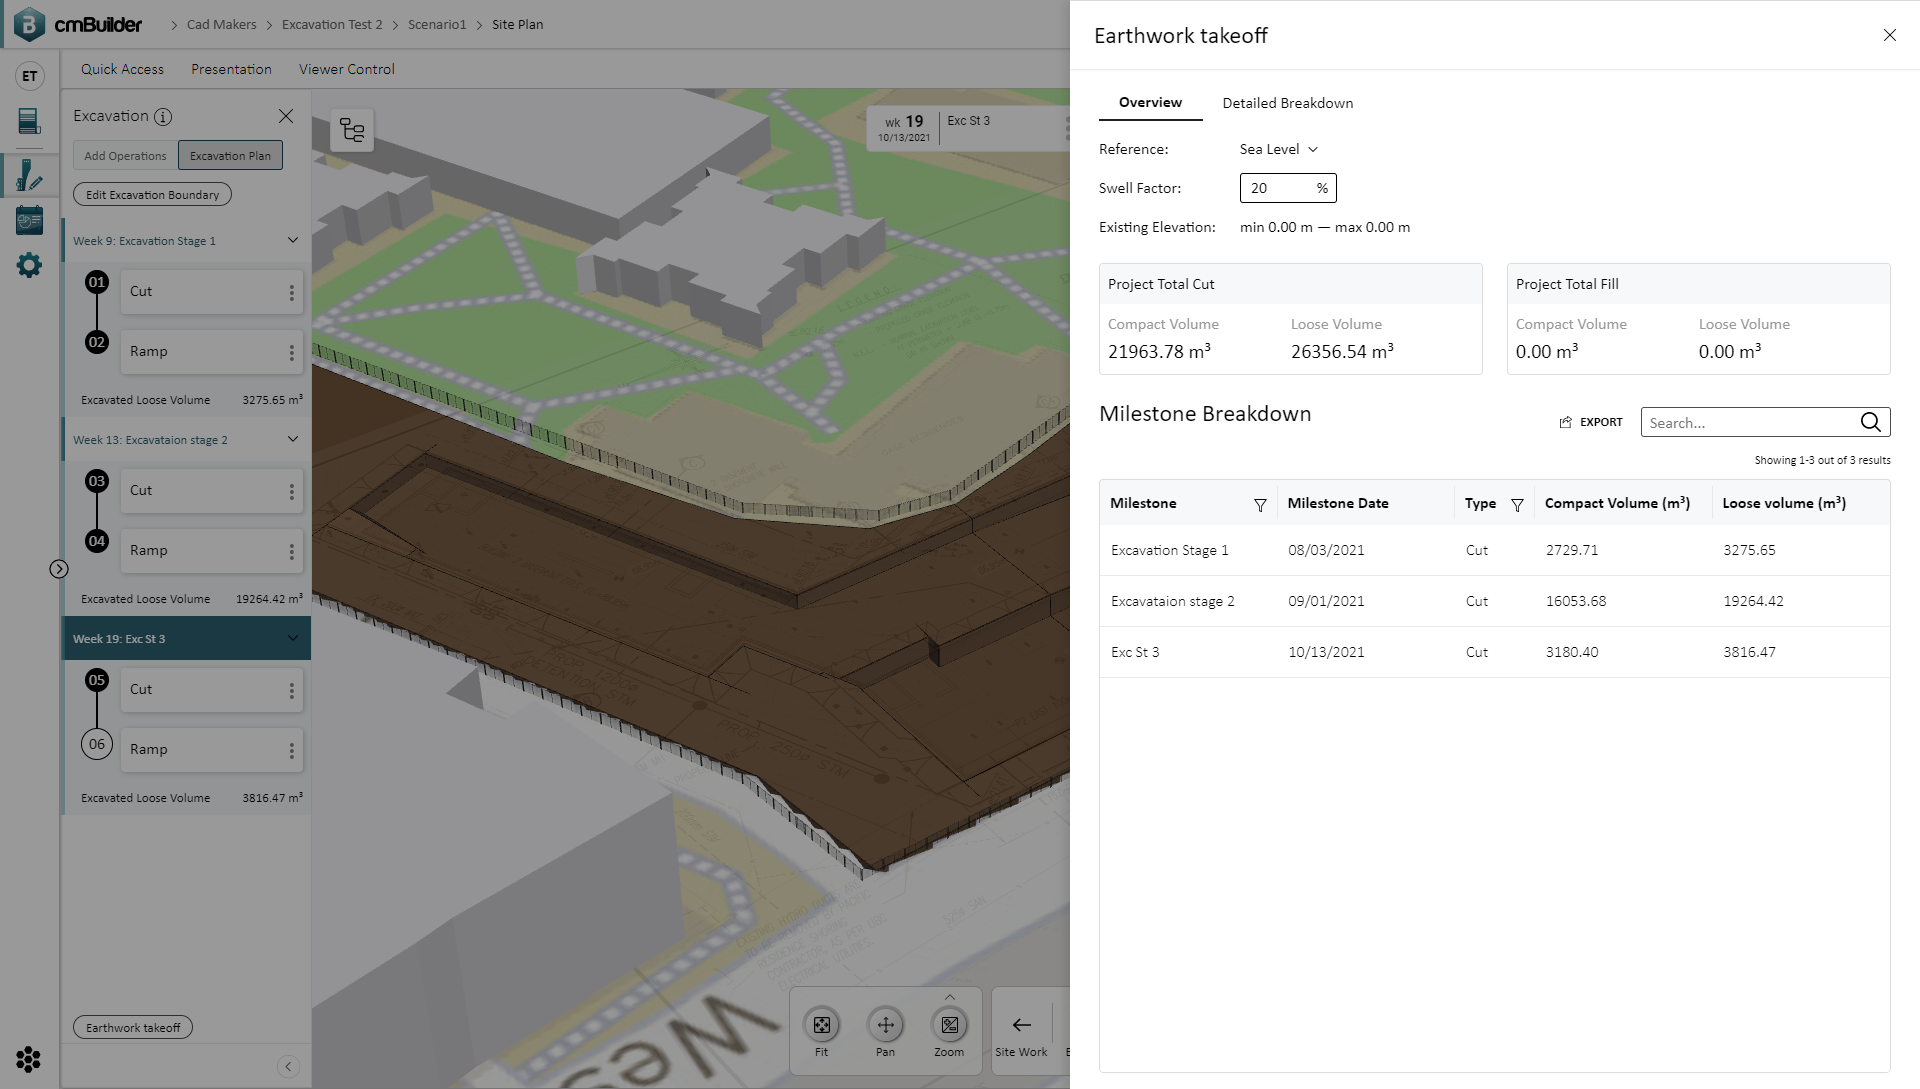Click the hierarchy tree icon above the viewer
The image size is (1920, 1089).
pos(352,129)
